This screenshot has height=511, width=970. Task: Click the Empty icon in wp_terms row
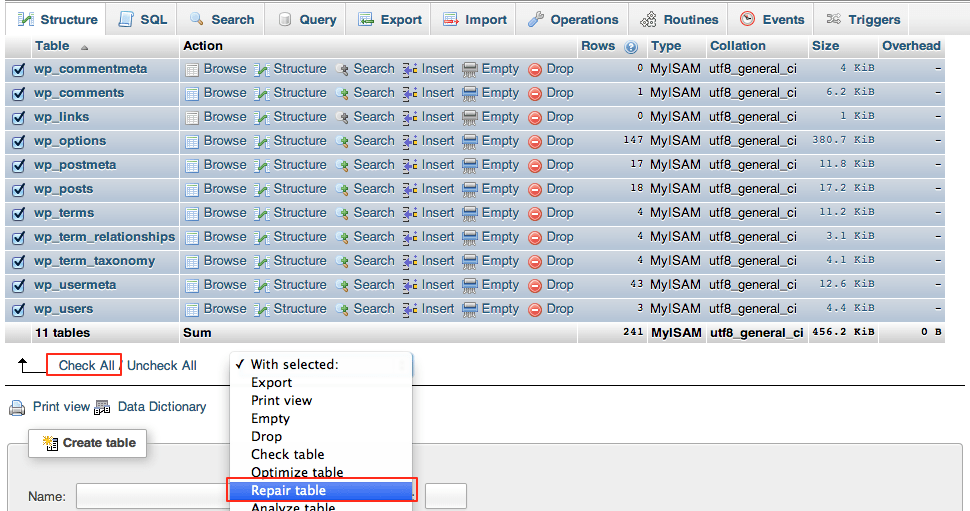470,214
